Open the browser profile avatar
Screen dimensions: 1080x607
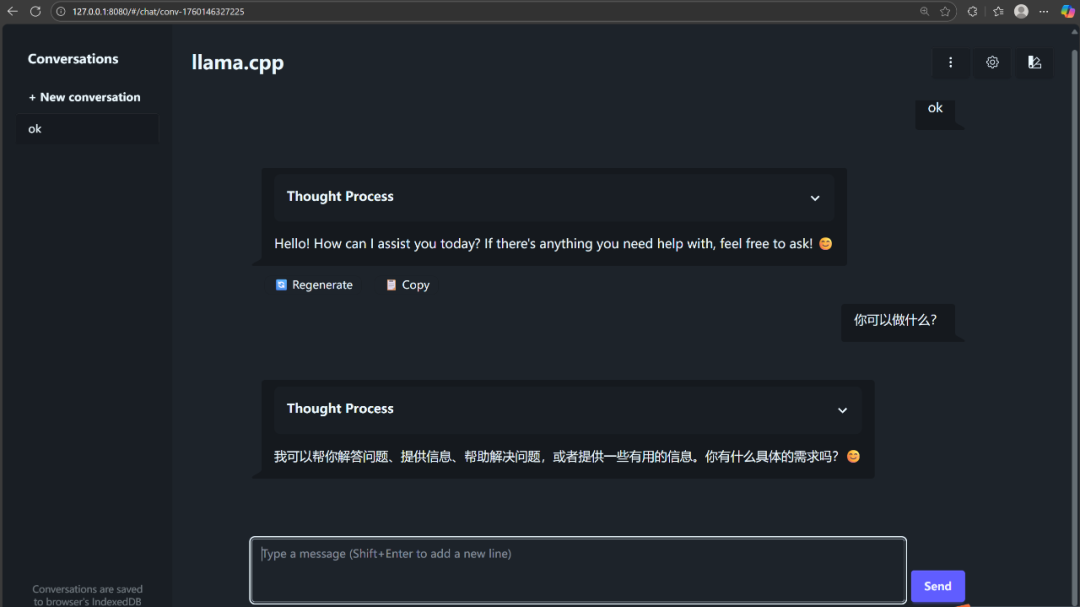click(x=1021, y=12)
